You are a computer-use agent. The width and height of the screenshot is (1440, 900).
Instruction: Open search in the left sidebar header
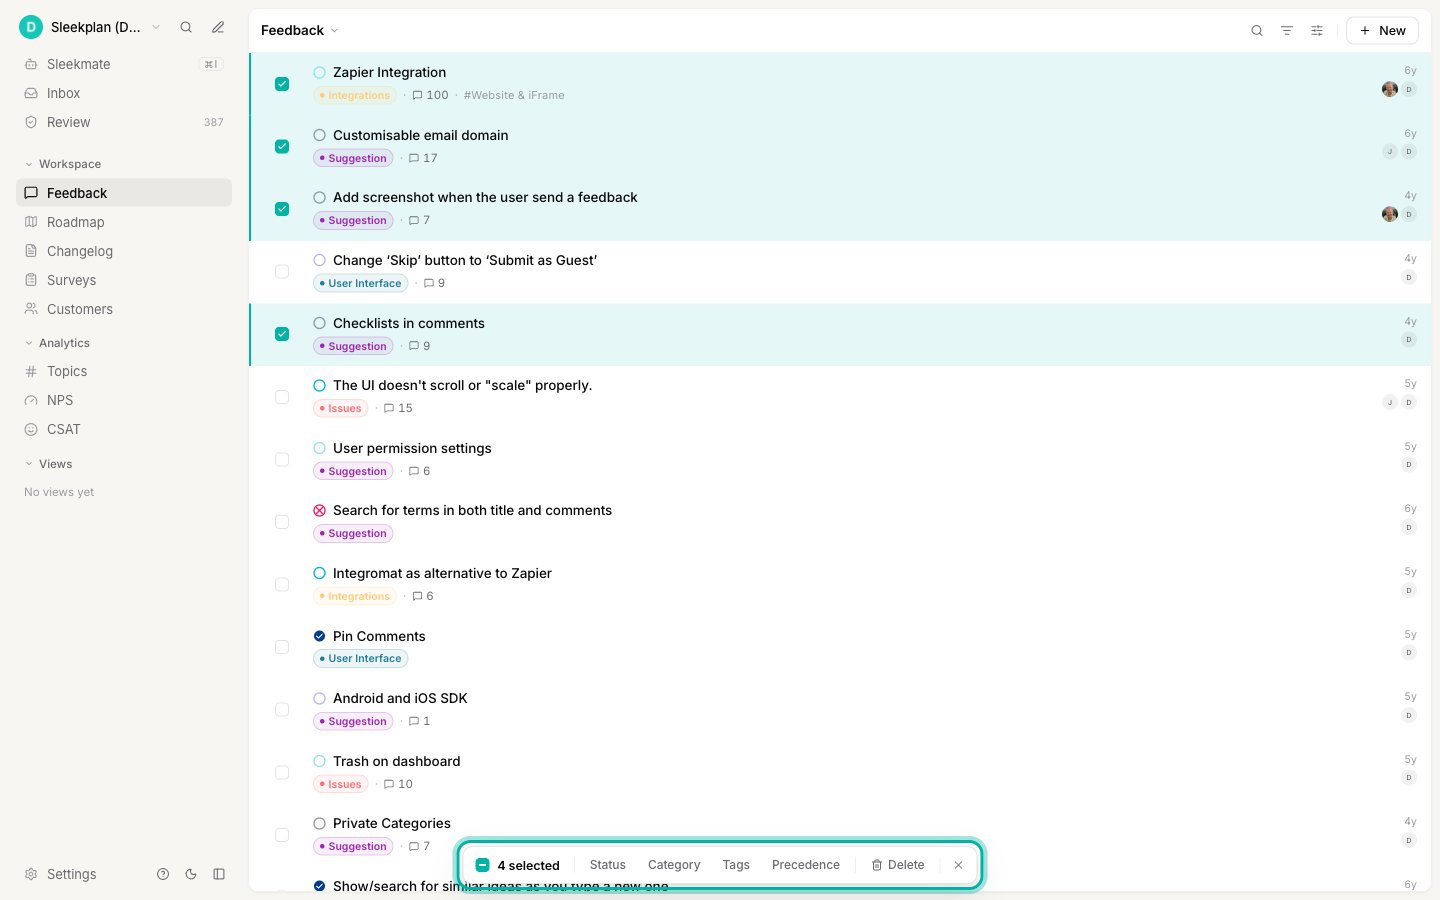click(x=186, y=27)
